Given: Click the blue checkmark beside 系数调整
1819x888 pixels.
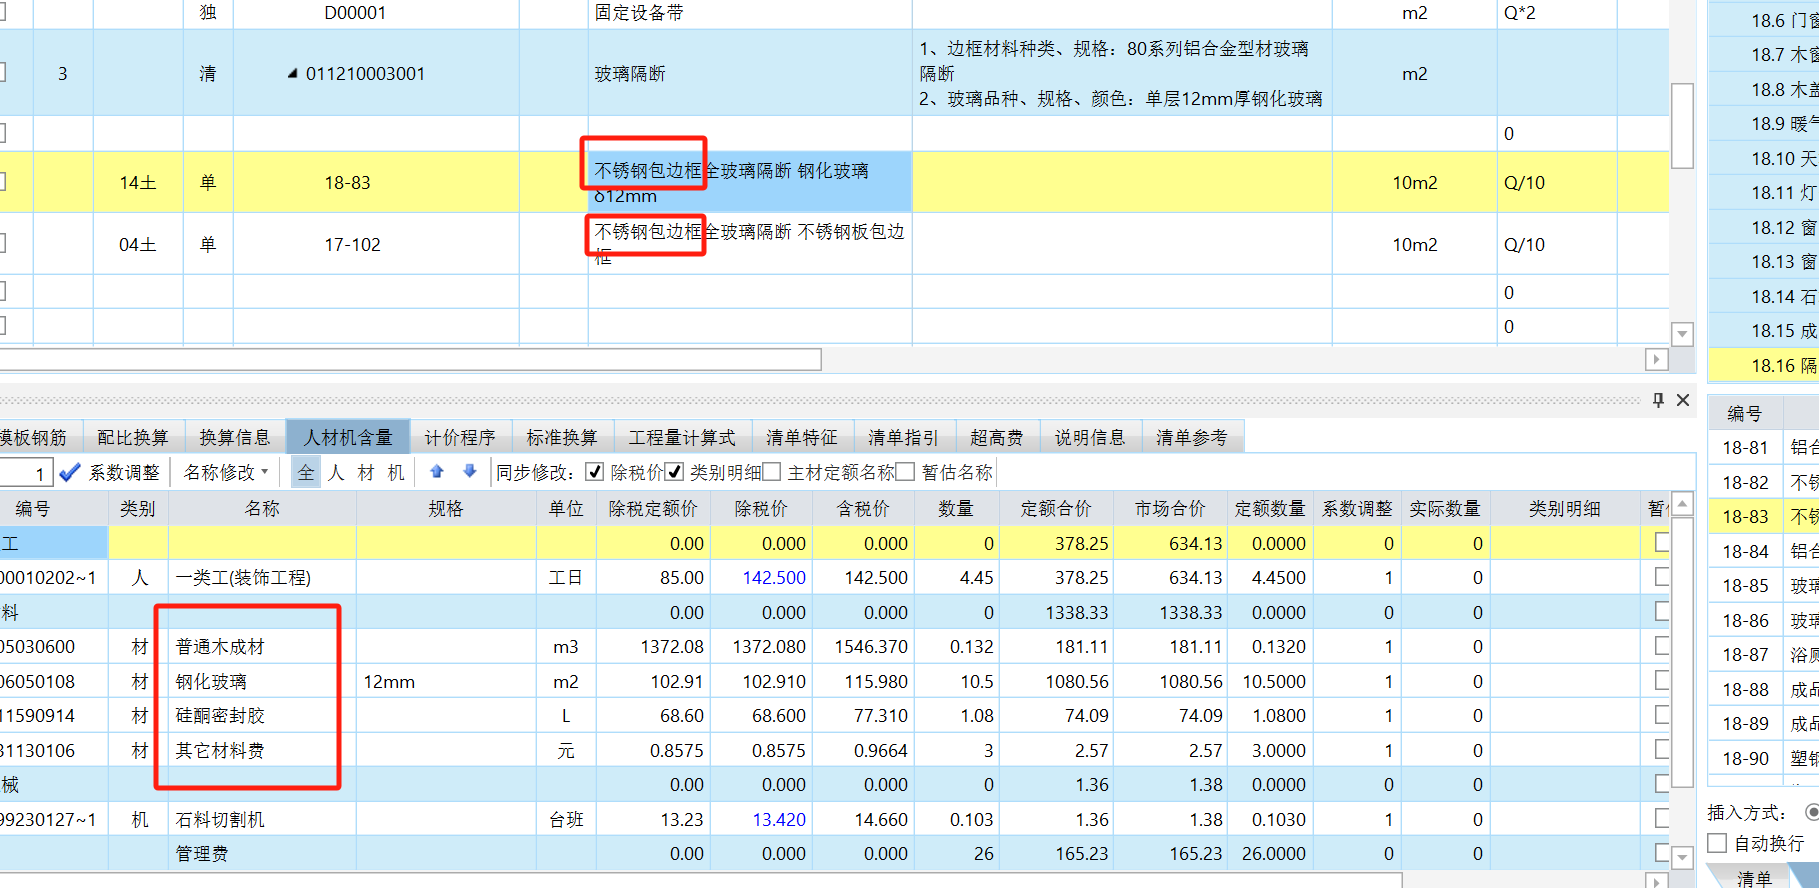Looking at the screenshot, I should [x=70, y=472].
